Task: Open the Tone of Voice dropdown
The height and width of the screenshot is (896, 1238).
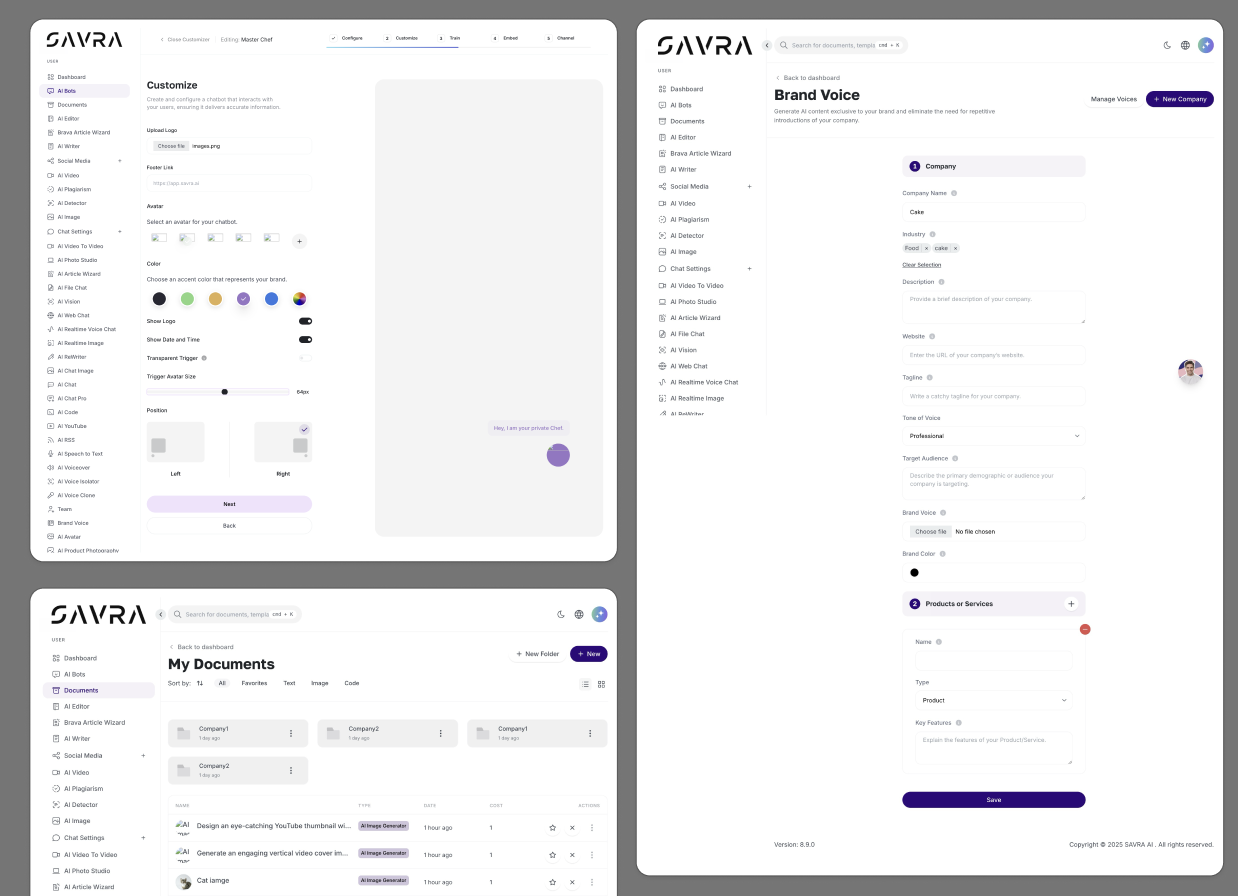Action: point(993,436)
